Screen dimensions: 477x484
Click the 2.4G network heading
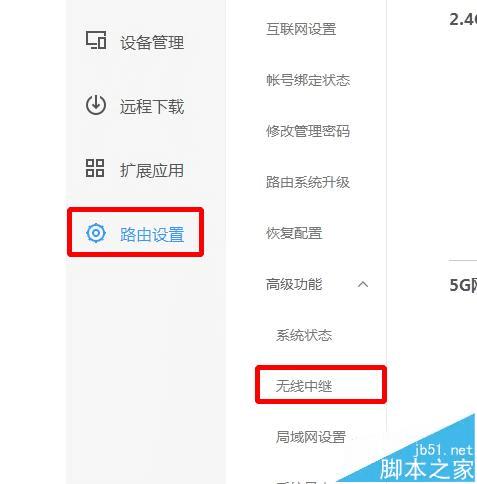point(463,19)
